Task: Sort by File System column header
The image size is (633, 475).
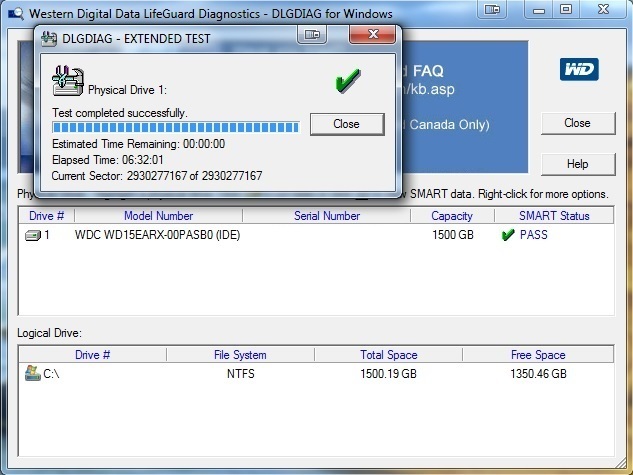Action: pyautogui.click(x=240, y=355)
